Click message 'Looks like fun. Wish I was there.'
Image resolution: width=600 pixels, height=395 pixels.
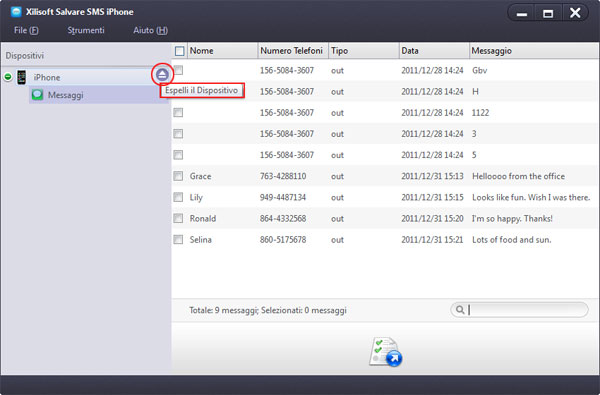(531, 198)
